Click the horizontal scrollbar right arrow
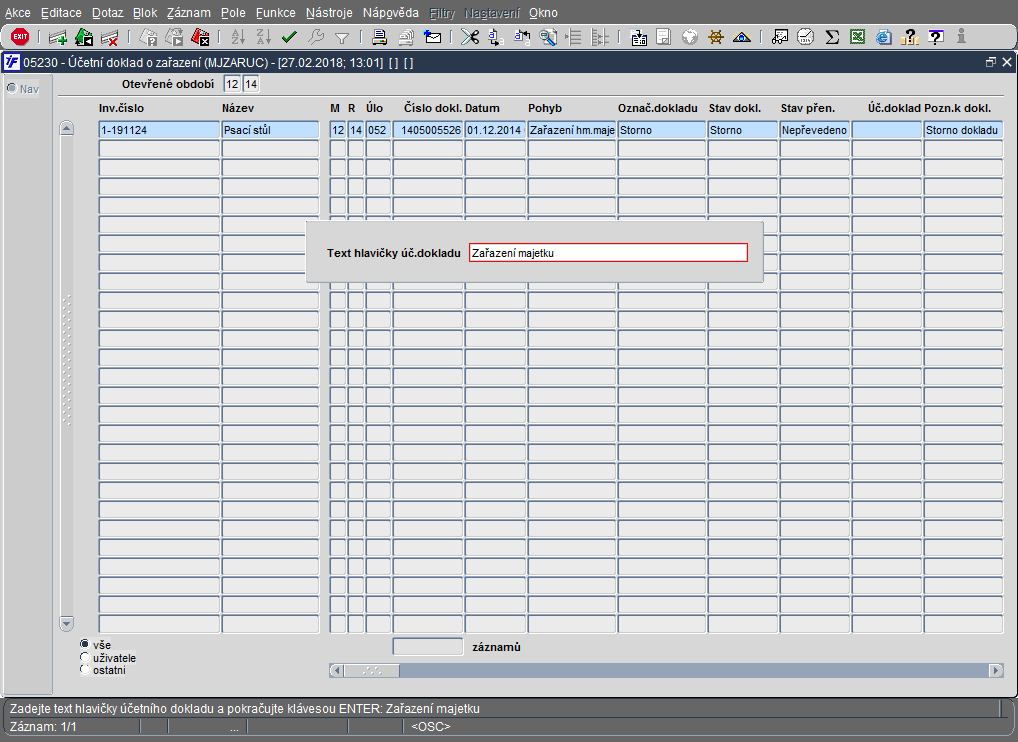The height and width of the screenshot is (742, 1018). point(996,670)
